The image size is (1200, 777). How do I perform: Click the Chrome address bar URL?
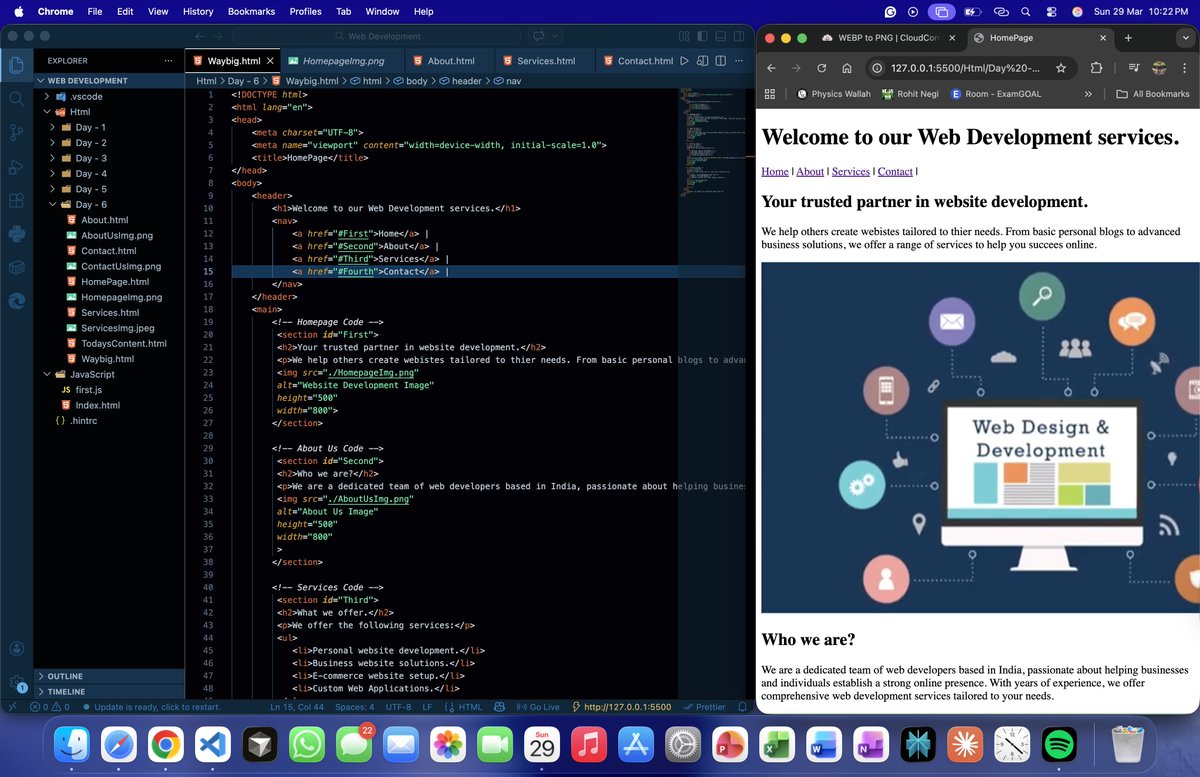tap(964, 68)
